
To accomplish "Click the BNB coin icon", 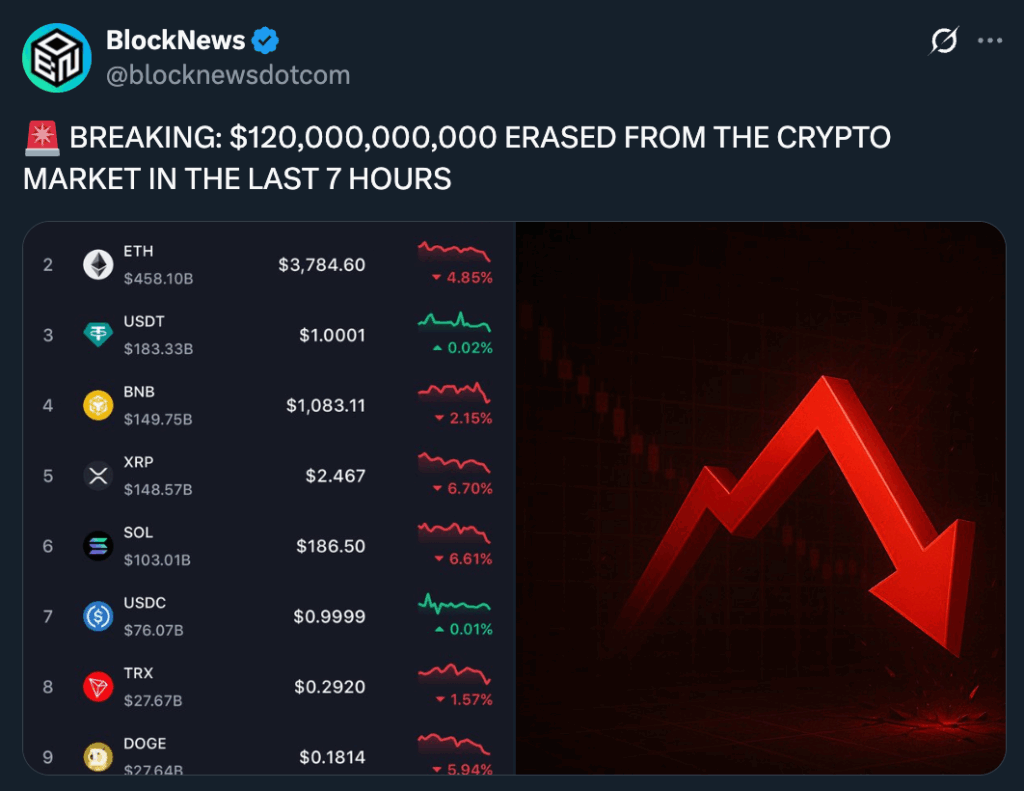I will [98, 405].
